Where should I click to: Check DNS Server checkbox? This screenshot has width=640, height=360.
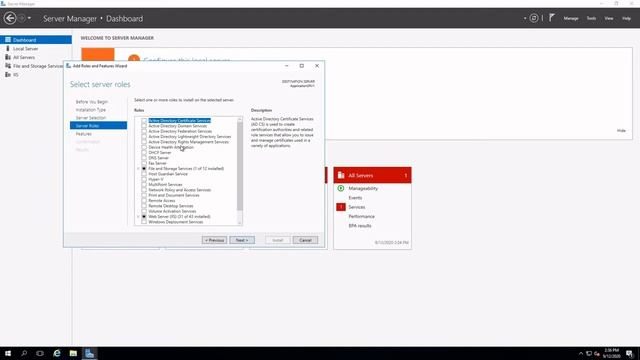pyautogui.click(x=144, y=158)
